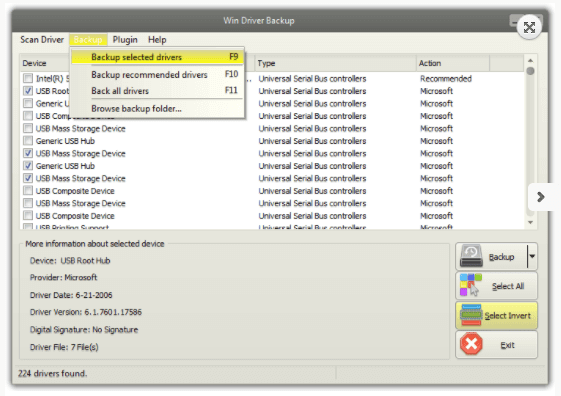Choose Back all drivers F11
Viewport: 561px width, 396px height.
pos(157,91)
